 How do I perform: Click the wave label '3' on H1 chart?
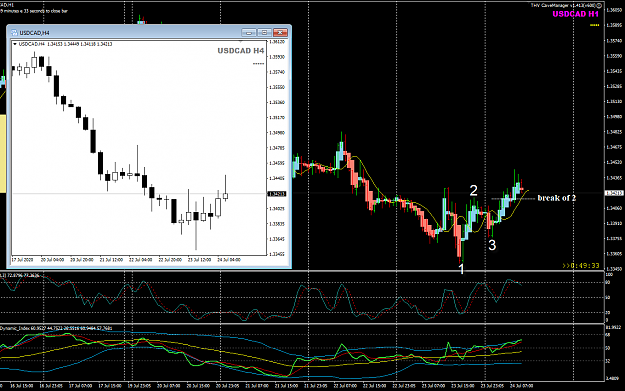(x=492, y=245)
